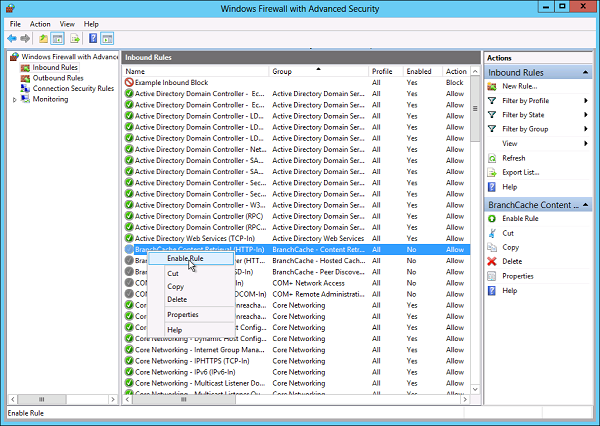Expand the Monitoring tree node

coord(14,100)
